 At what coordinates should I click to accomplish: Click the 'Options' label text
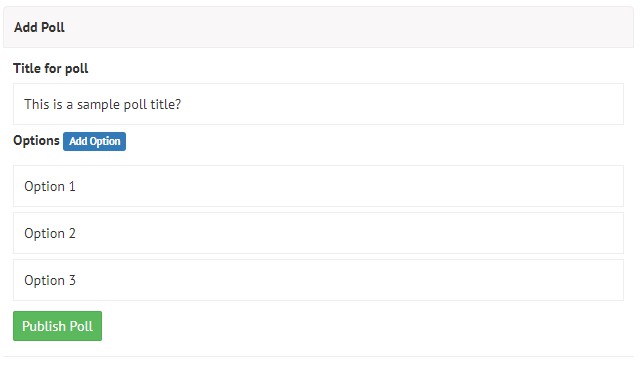coord(36,140)
